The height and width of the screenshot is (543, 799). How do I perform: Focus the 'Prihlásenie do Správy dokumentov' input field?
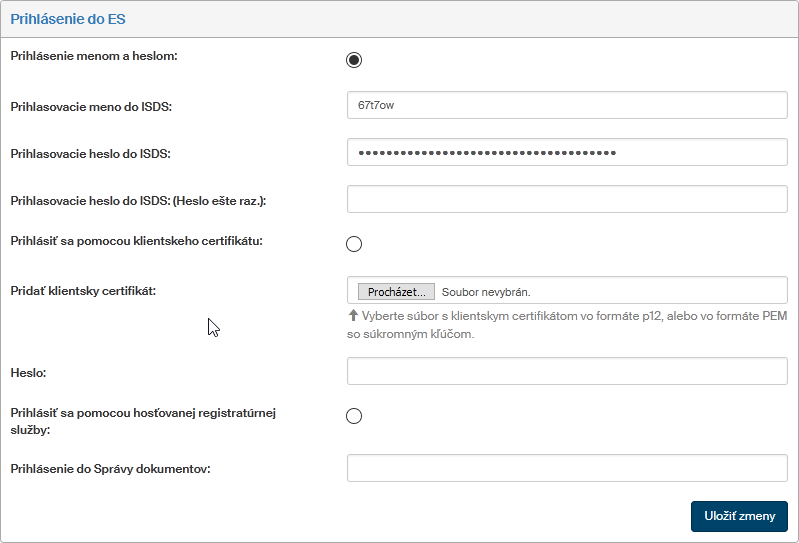tap(567, 468)
